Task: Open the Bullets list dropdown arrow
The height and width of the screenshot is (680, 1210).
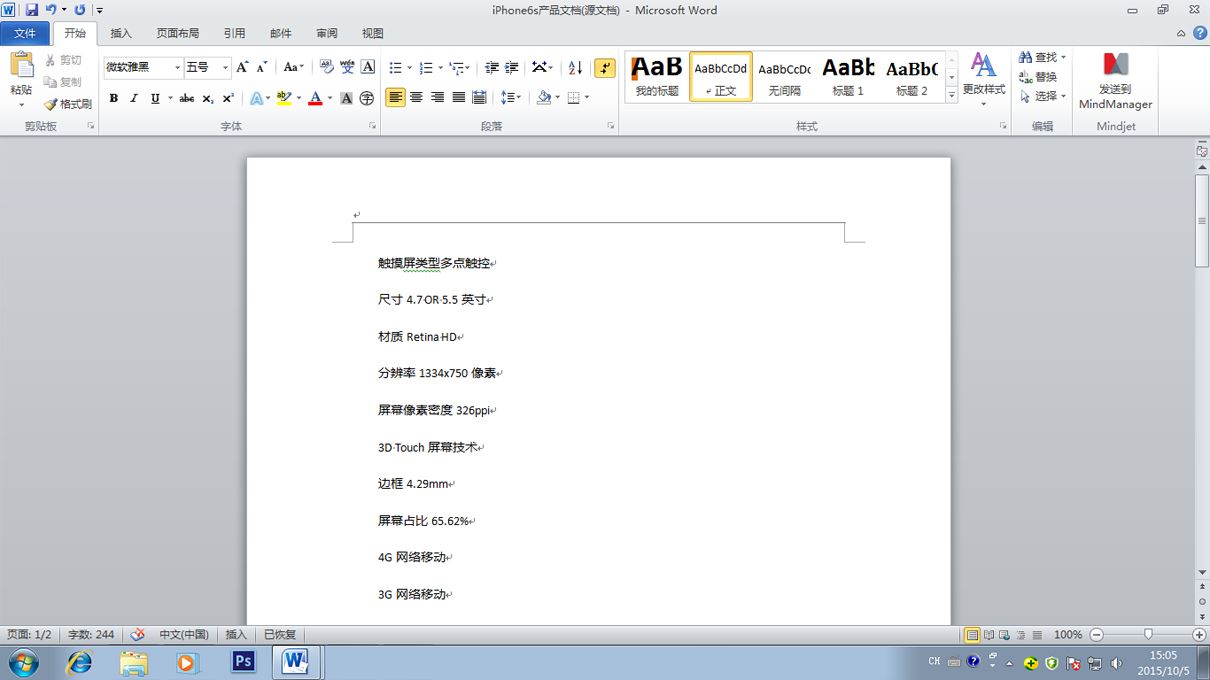Action: [x=409, y=68]
